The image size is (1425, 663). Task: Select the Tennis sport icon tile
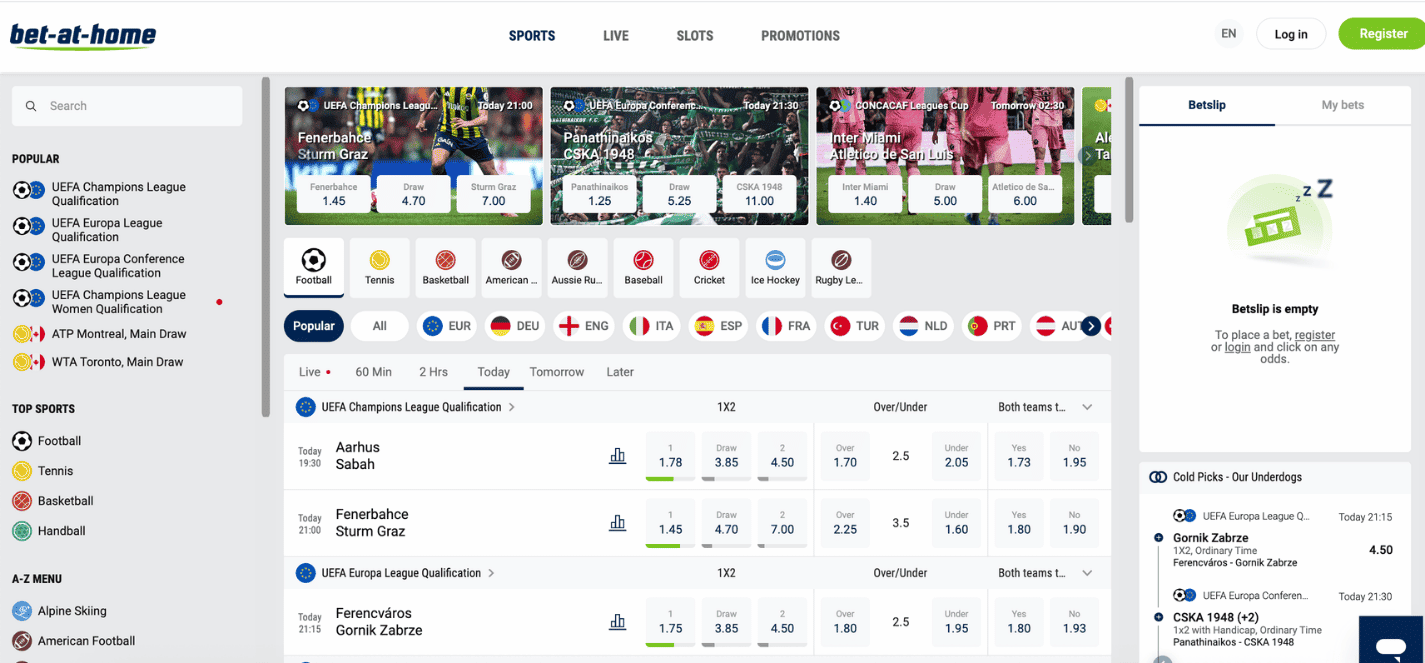pyautogui.click(x=380, y=267)
